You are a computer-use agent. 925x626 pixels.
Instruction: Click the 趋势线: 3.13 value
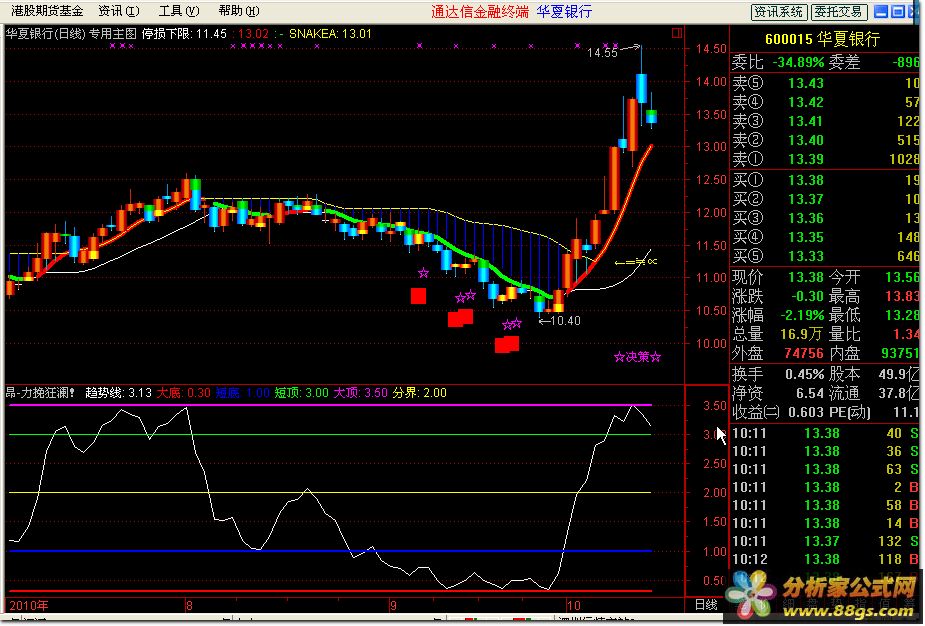pos(118,392)
